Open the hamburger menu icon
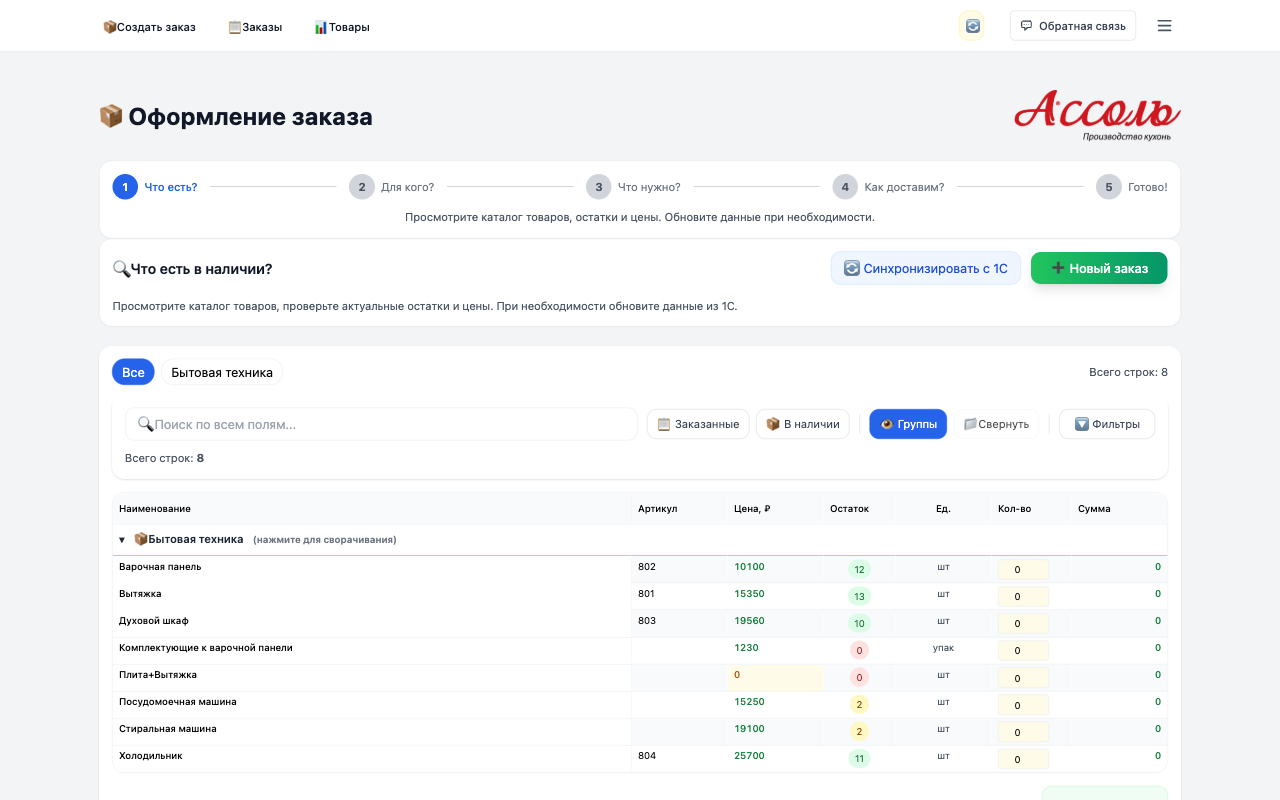This screenshot has width=1280, height=800. coord(1164,26)
